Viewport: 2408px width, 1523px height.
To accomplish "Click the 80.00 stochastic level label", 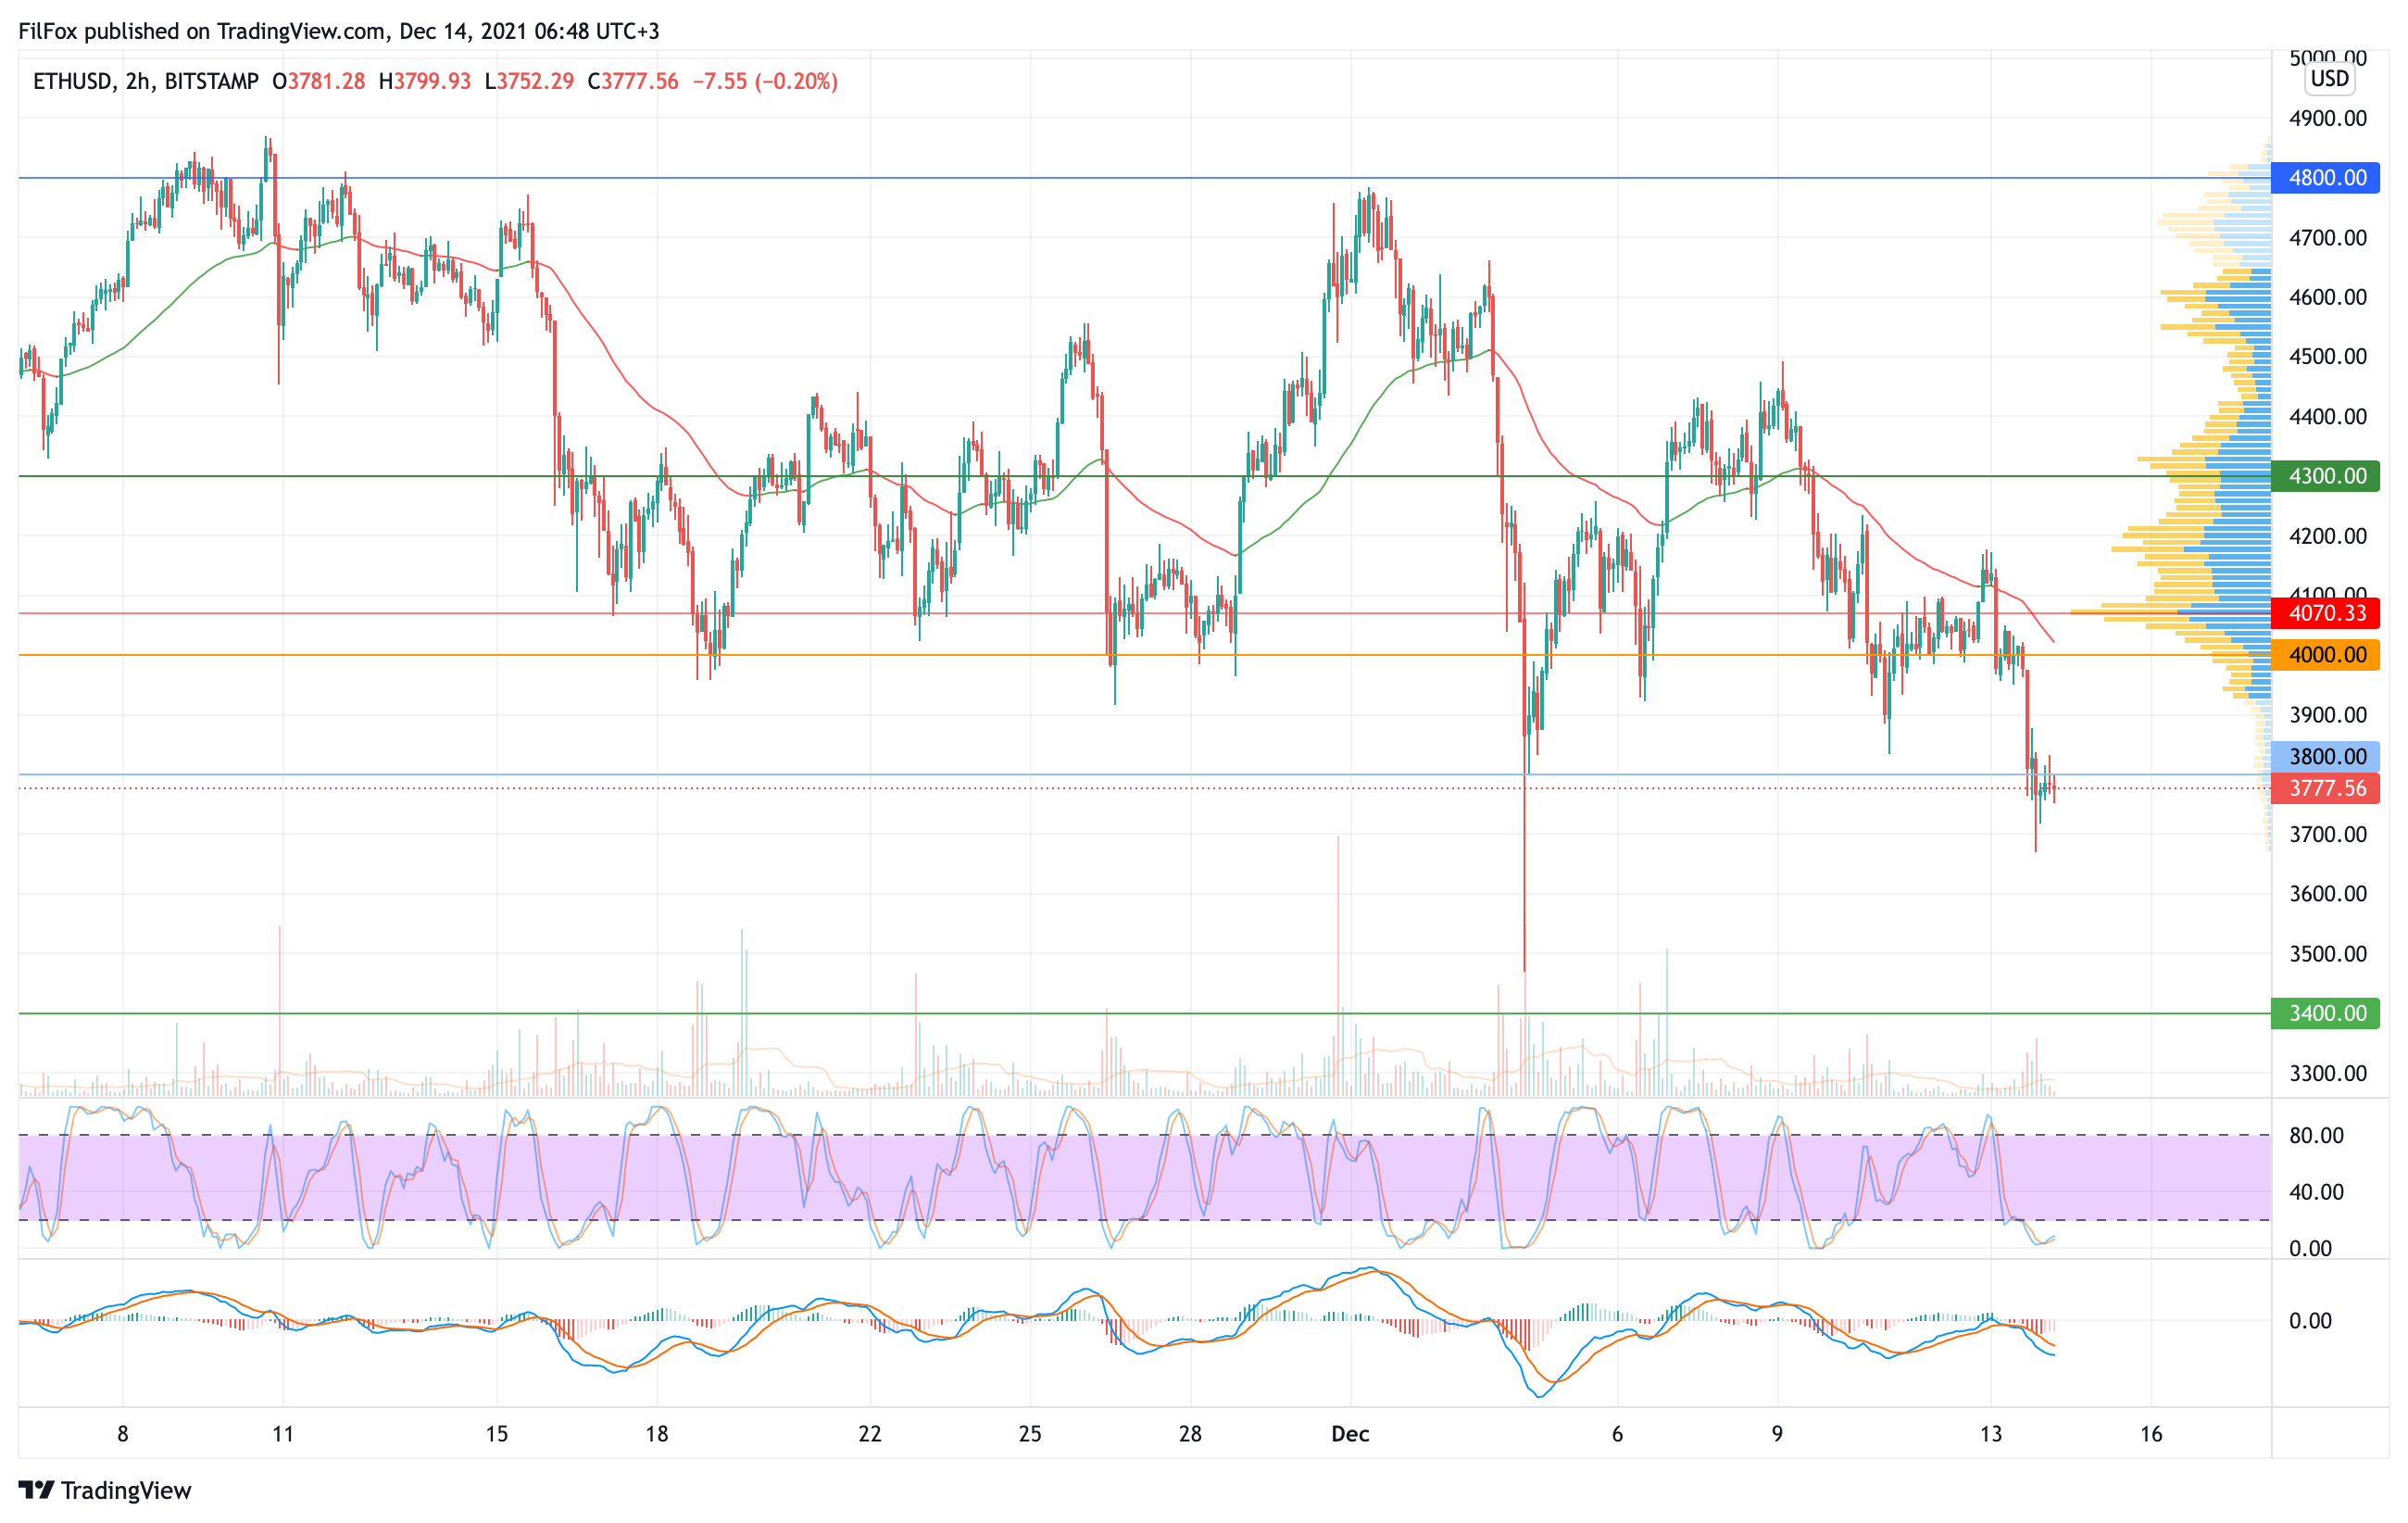I will (2316, 1135).
